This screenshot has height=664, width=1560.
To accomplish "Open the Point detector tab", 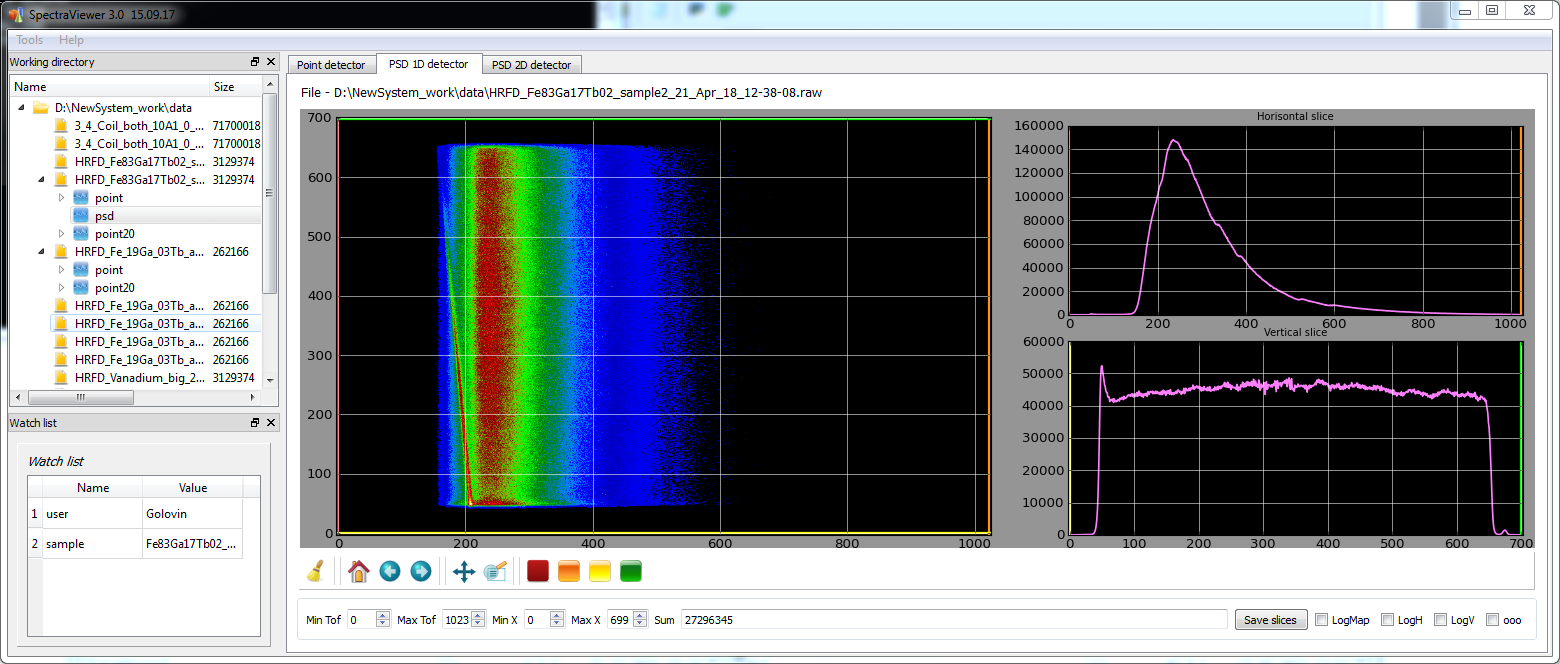I will pyautogui.click(x=331, y=65).
